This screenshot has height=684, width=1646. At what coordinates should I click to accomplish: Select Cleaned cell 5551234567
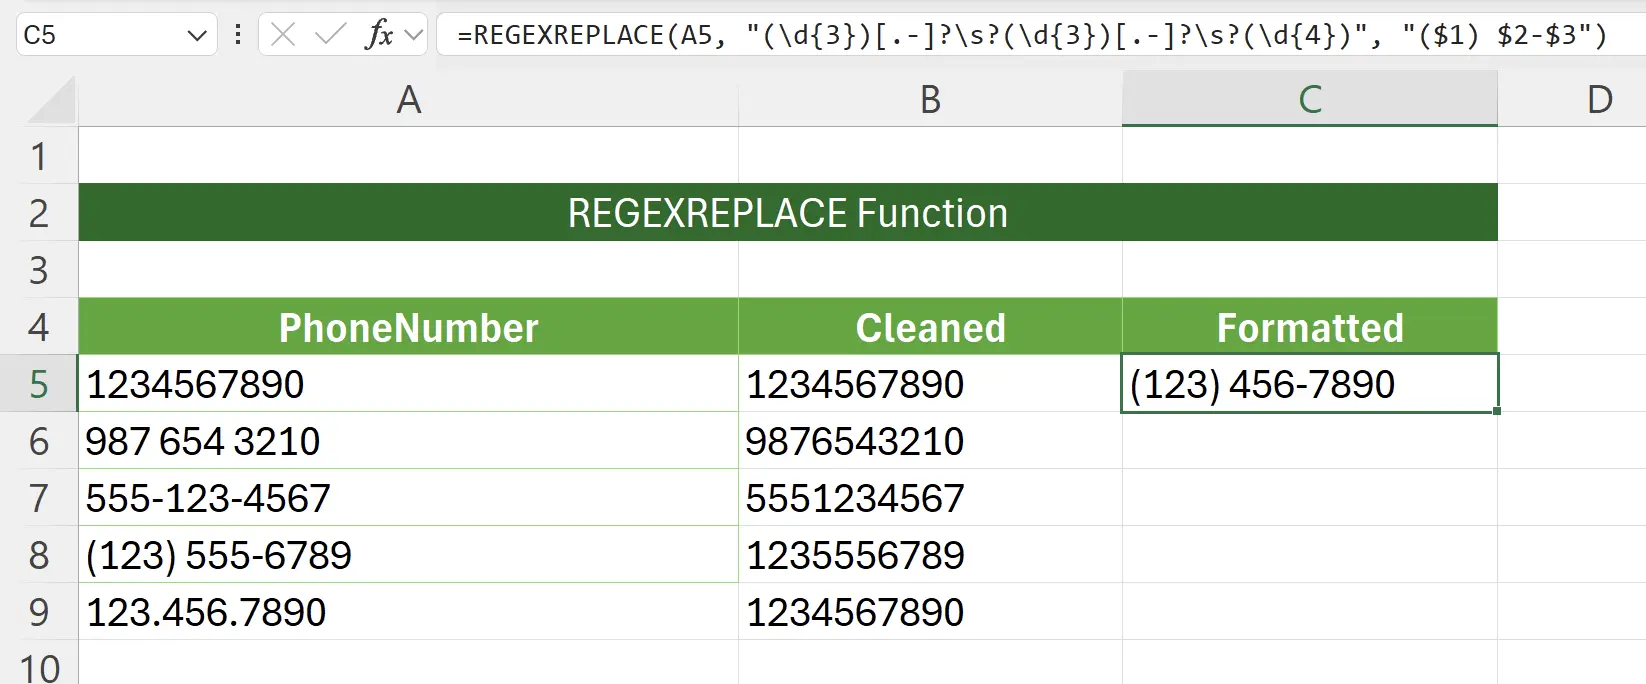pyautogui.click(x=930, y=498)
